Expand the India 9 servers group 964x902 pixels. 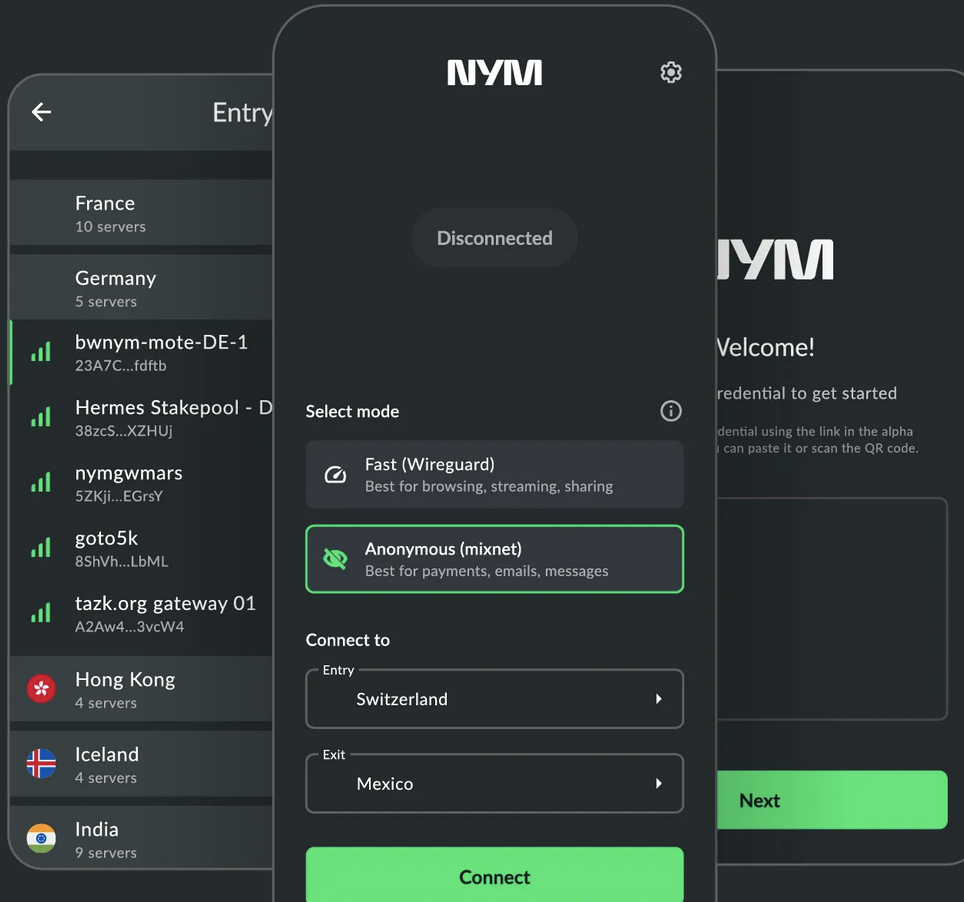141,839
